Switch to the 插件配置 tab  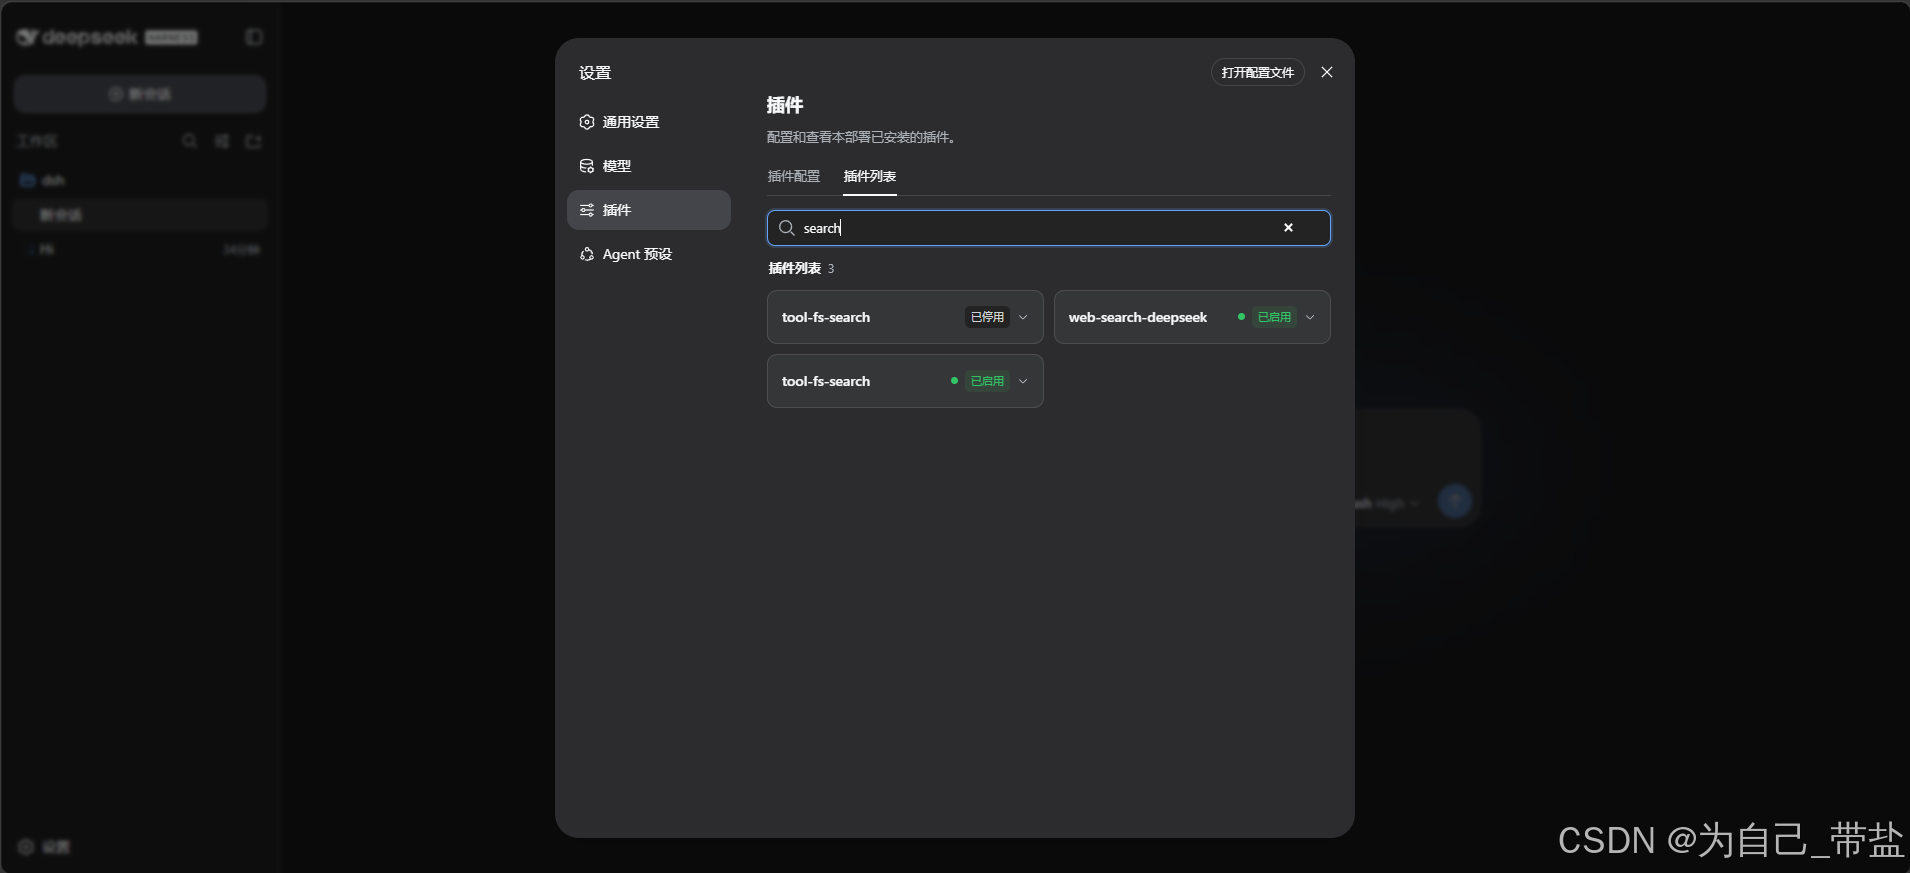tap(793, 176)
